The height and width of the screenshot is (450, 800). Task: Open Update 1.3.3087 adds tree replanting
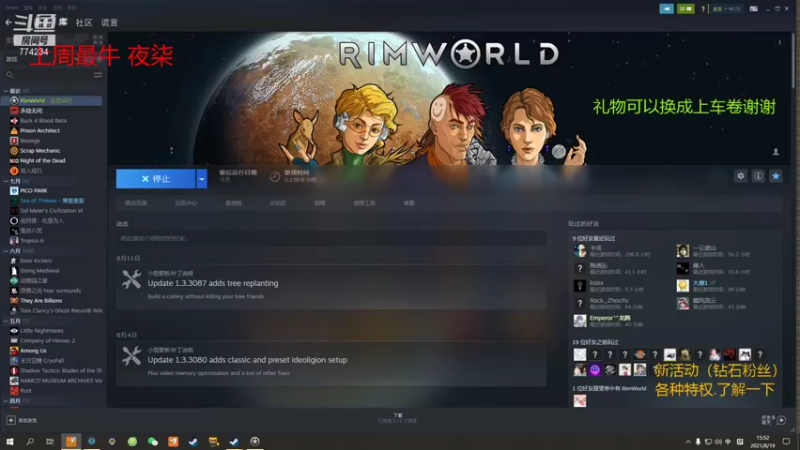(213, 283)
